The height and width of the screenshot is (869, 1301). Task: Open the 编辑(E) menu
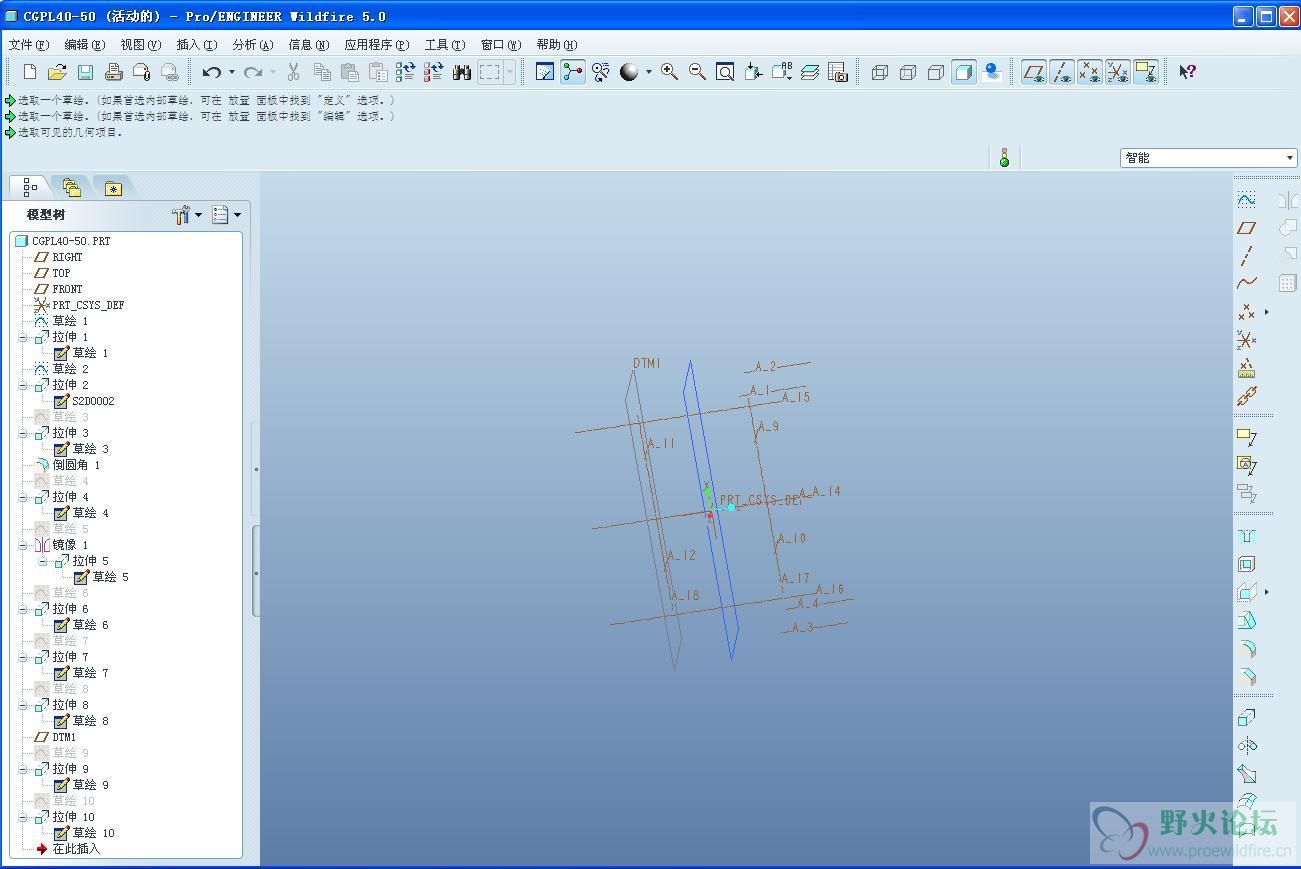coord(85,45)
